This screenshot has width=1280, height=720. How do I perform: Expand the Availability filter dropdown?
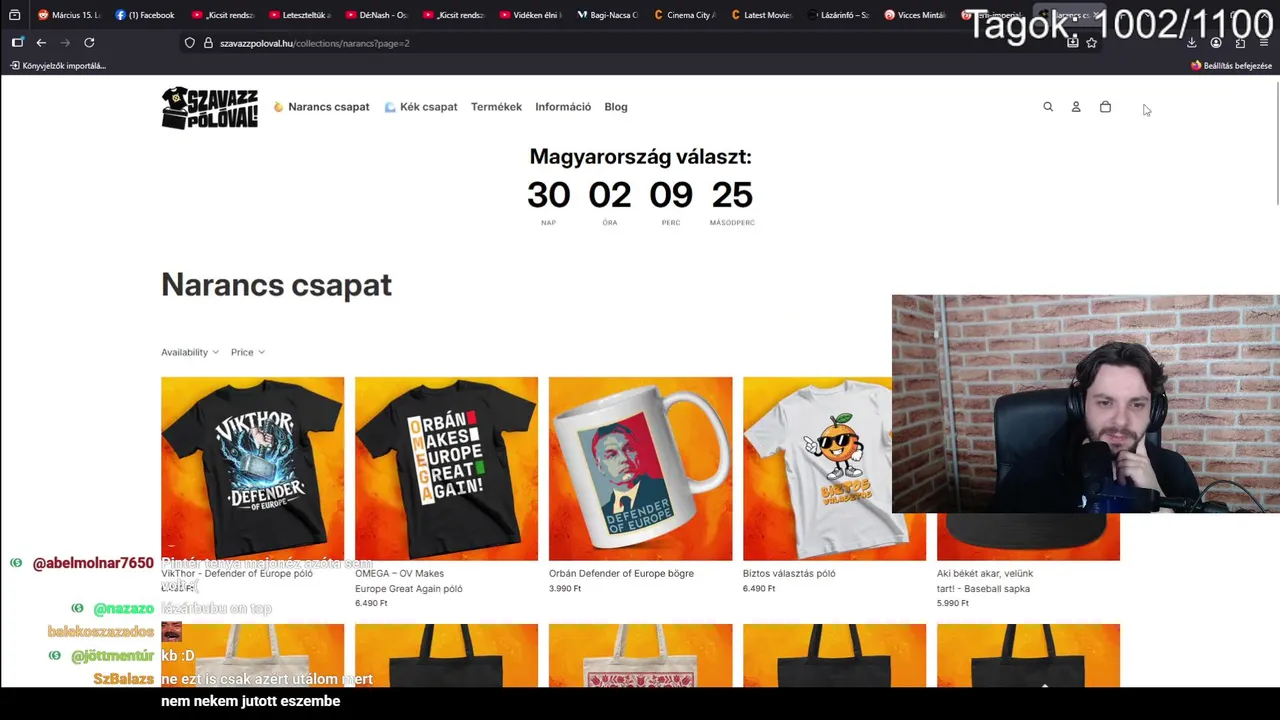point(189,352)
